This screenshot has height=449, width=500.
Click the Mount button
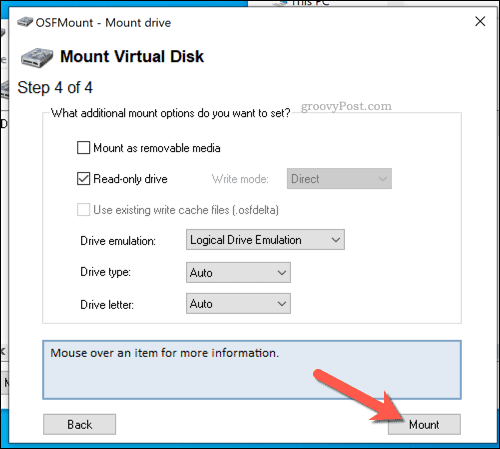pos(424,424)
